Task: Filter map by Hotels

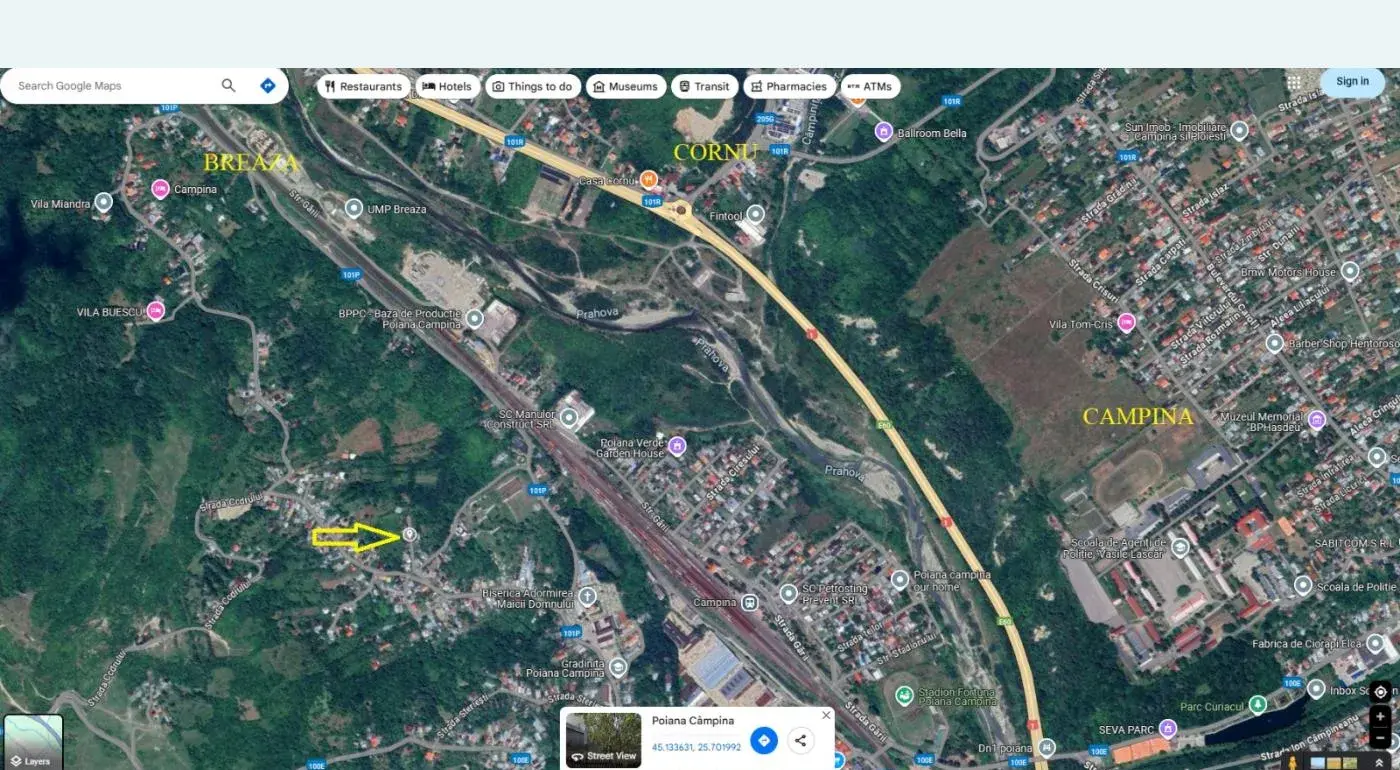Action: [x=447, y=87]
